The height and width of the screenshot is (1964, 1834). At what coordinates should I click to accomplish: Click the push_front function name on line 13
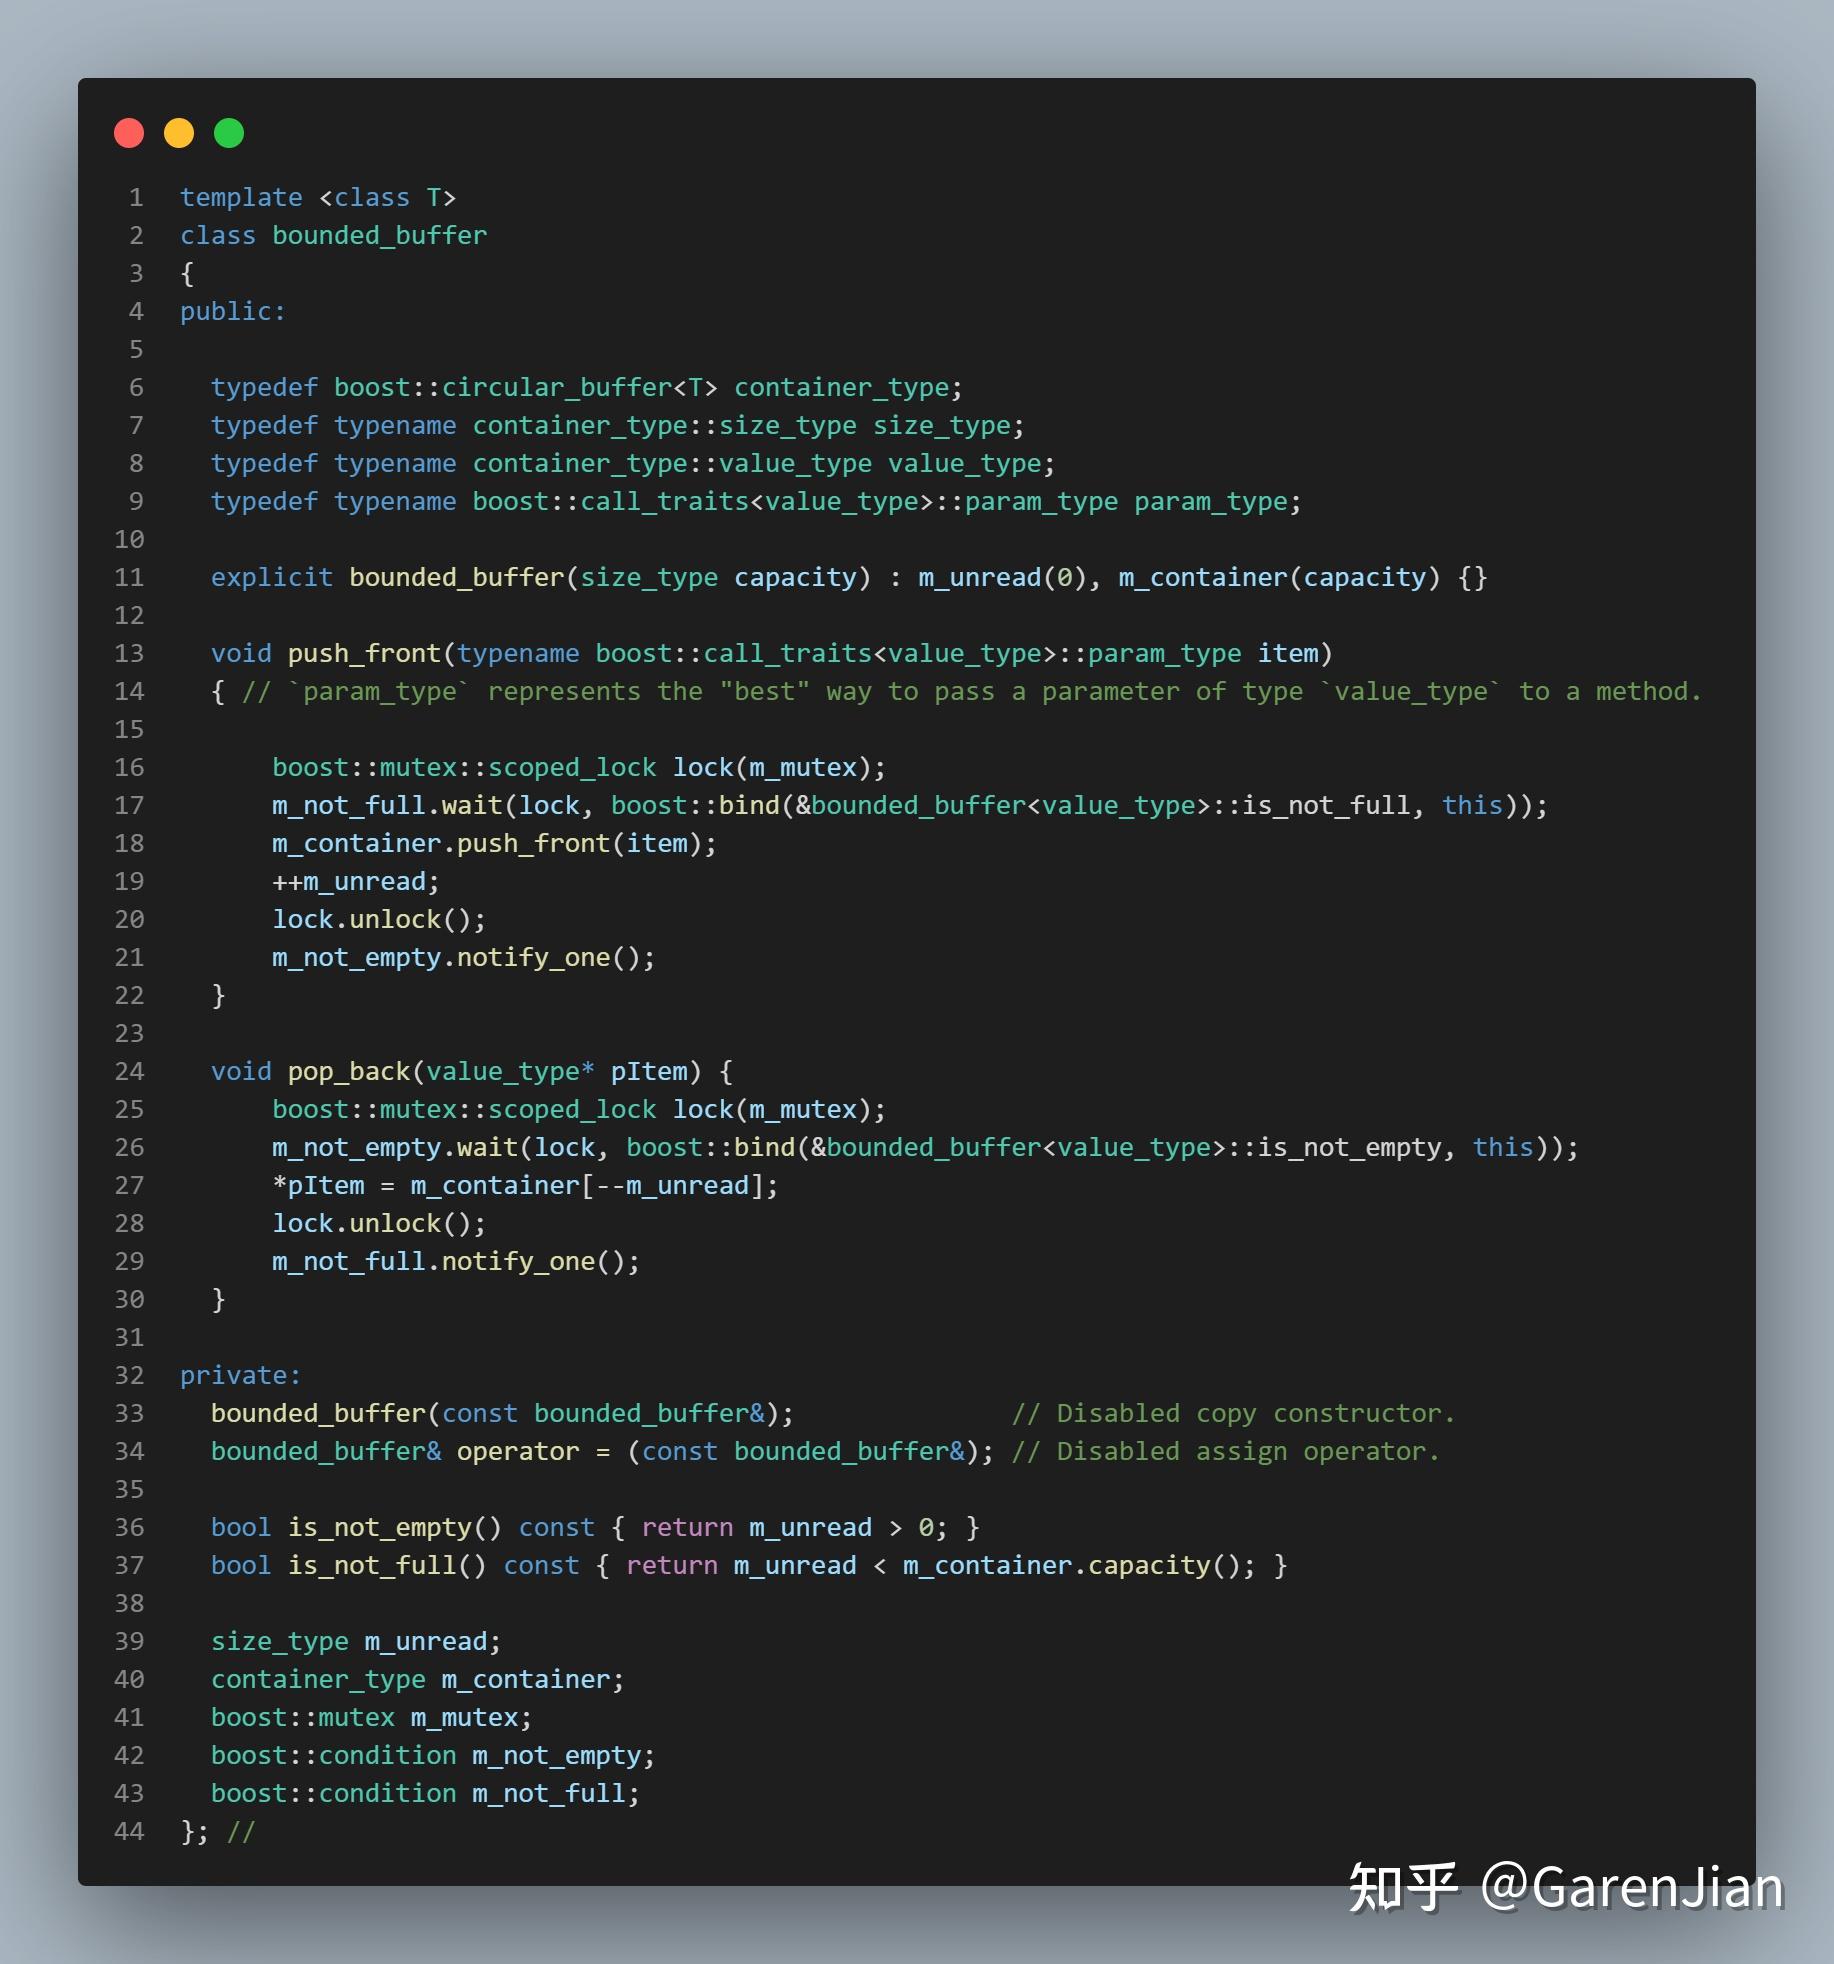point(363,652)
